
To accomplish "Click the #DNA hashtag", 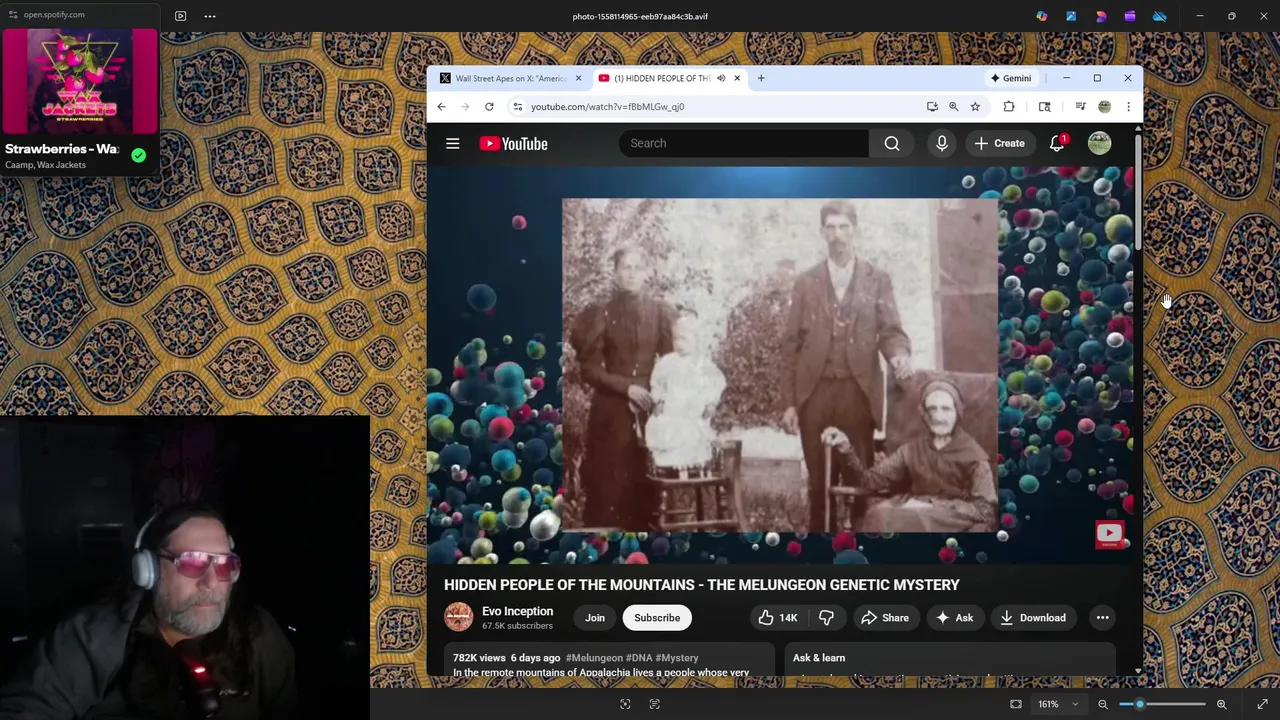I will (639, 658).
